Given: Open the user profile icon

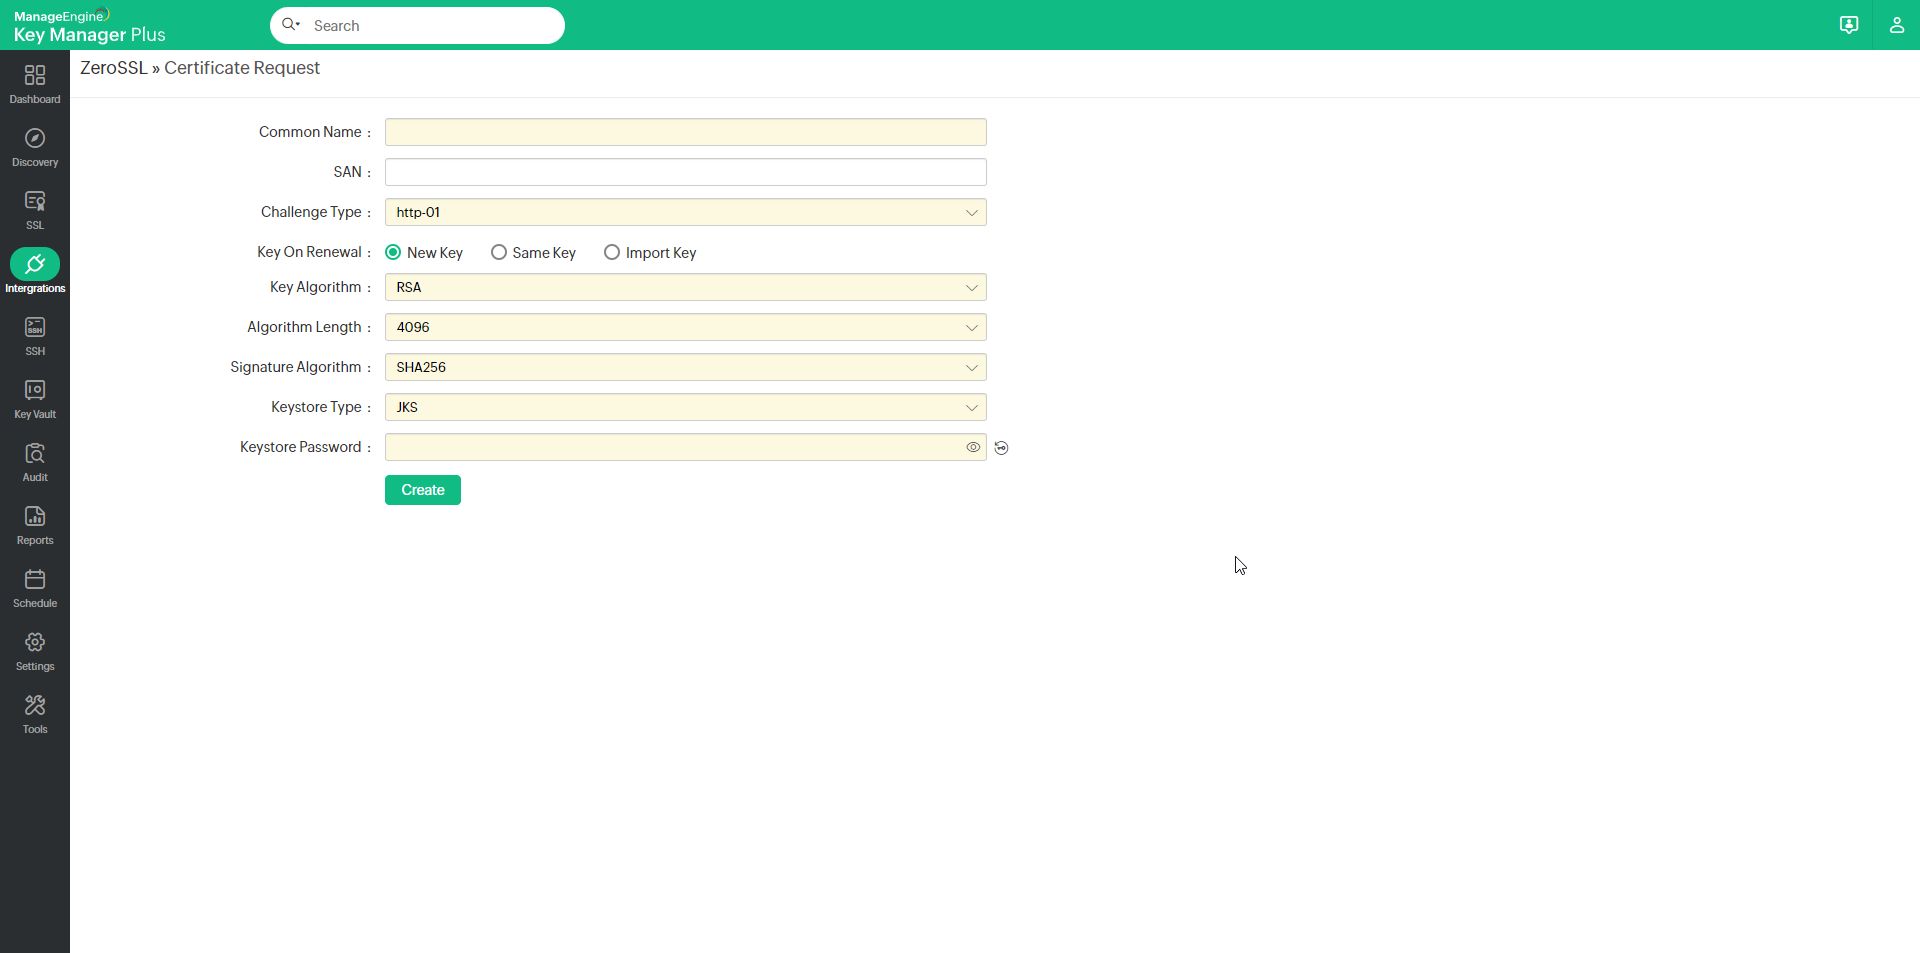Looking at the screenshot, I should click(1896, 25).
